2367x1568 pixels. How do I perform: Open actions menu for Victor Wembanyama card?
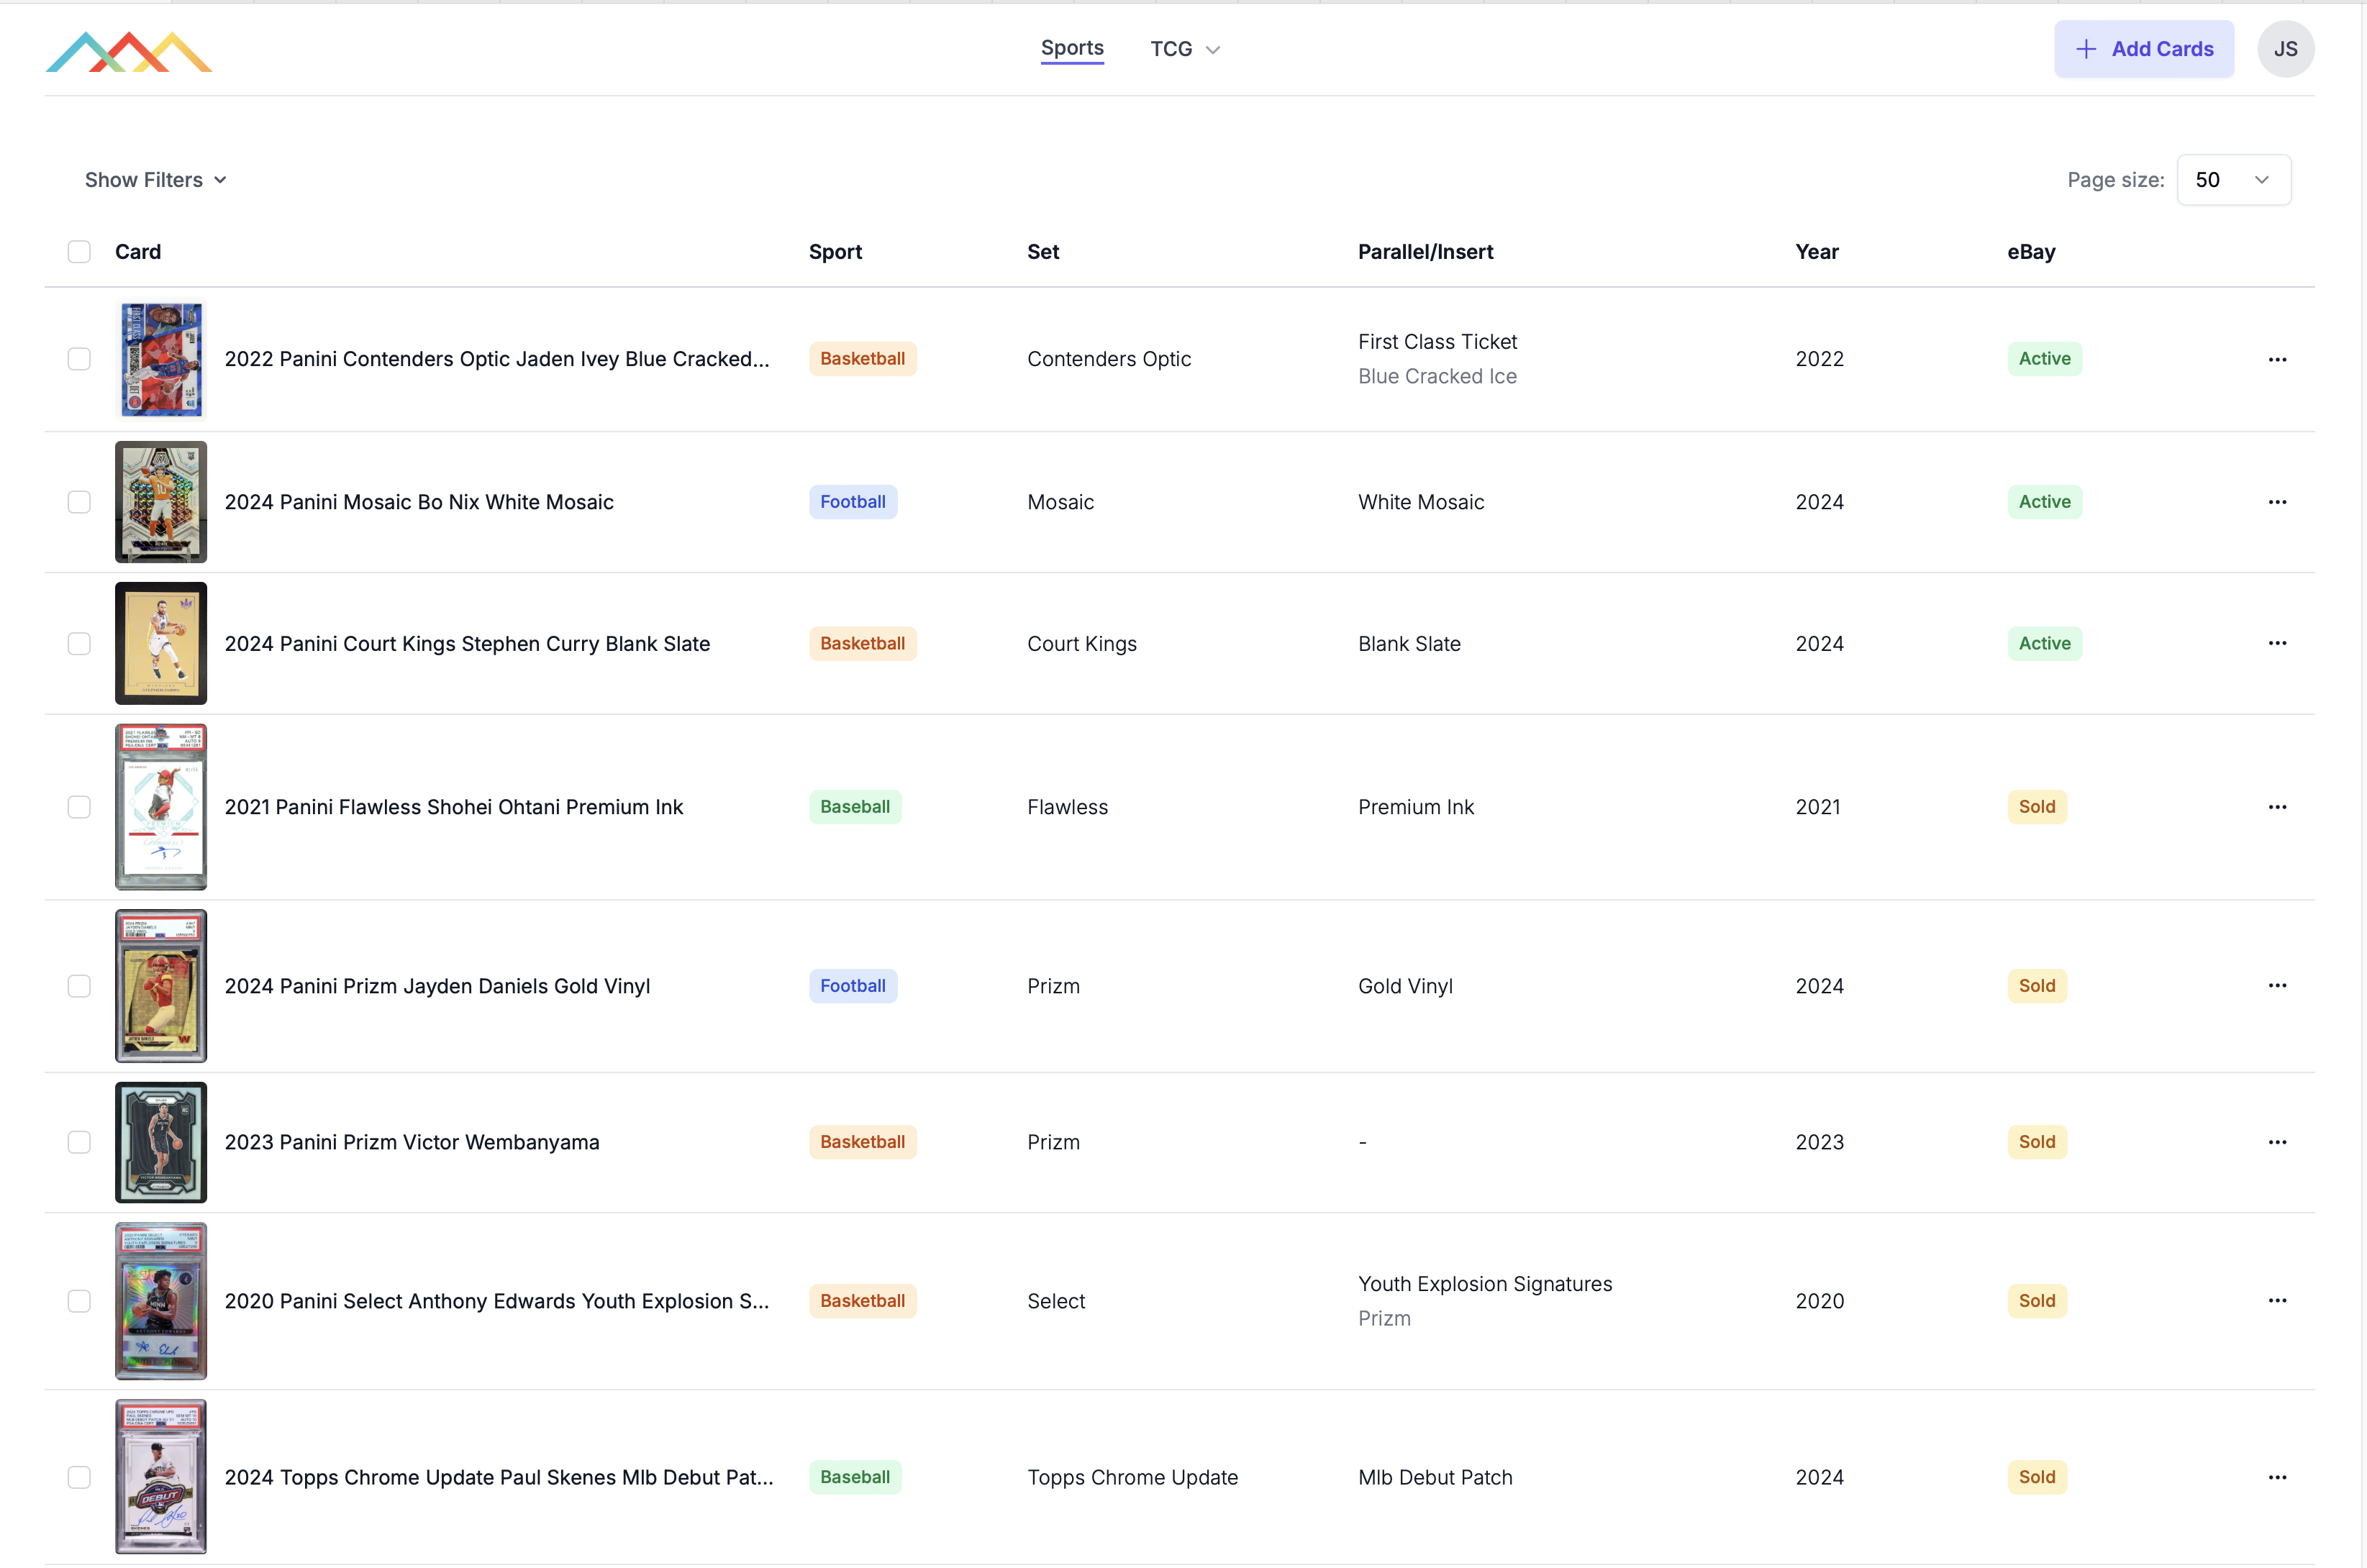pos(2277,1142)
